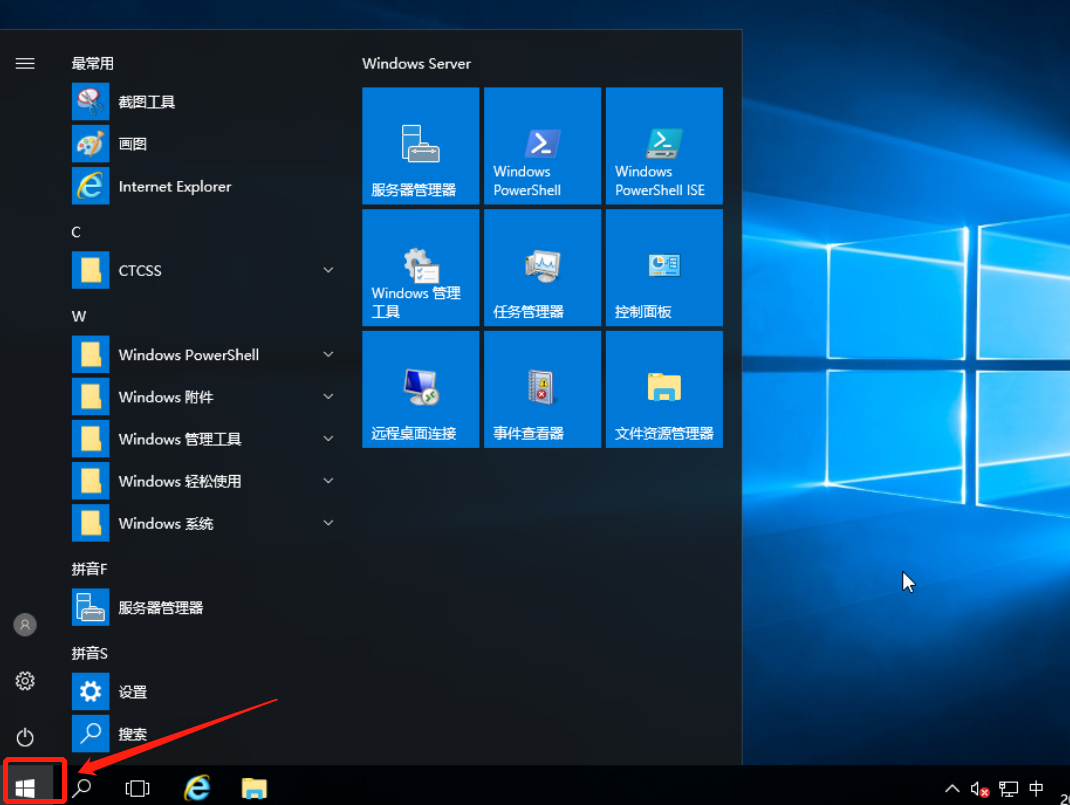Expand the Windows 附件 folder
The height and width of the screenshot is (805, 1070).
tap(328, 397)
